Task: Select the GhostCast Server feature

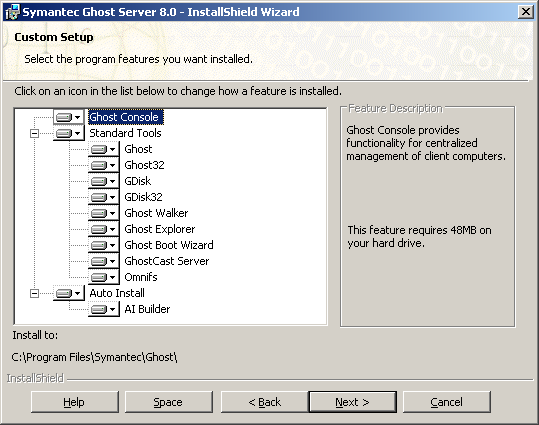Action: coord(167,261)
